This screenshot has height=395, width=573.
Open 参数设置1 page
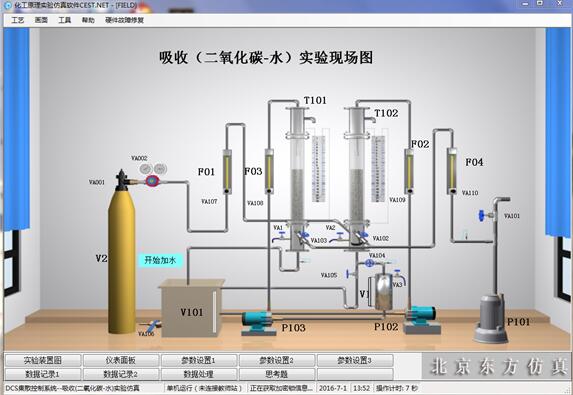click(x=198, y=360)
